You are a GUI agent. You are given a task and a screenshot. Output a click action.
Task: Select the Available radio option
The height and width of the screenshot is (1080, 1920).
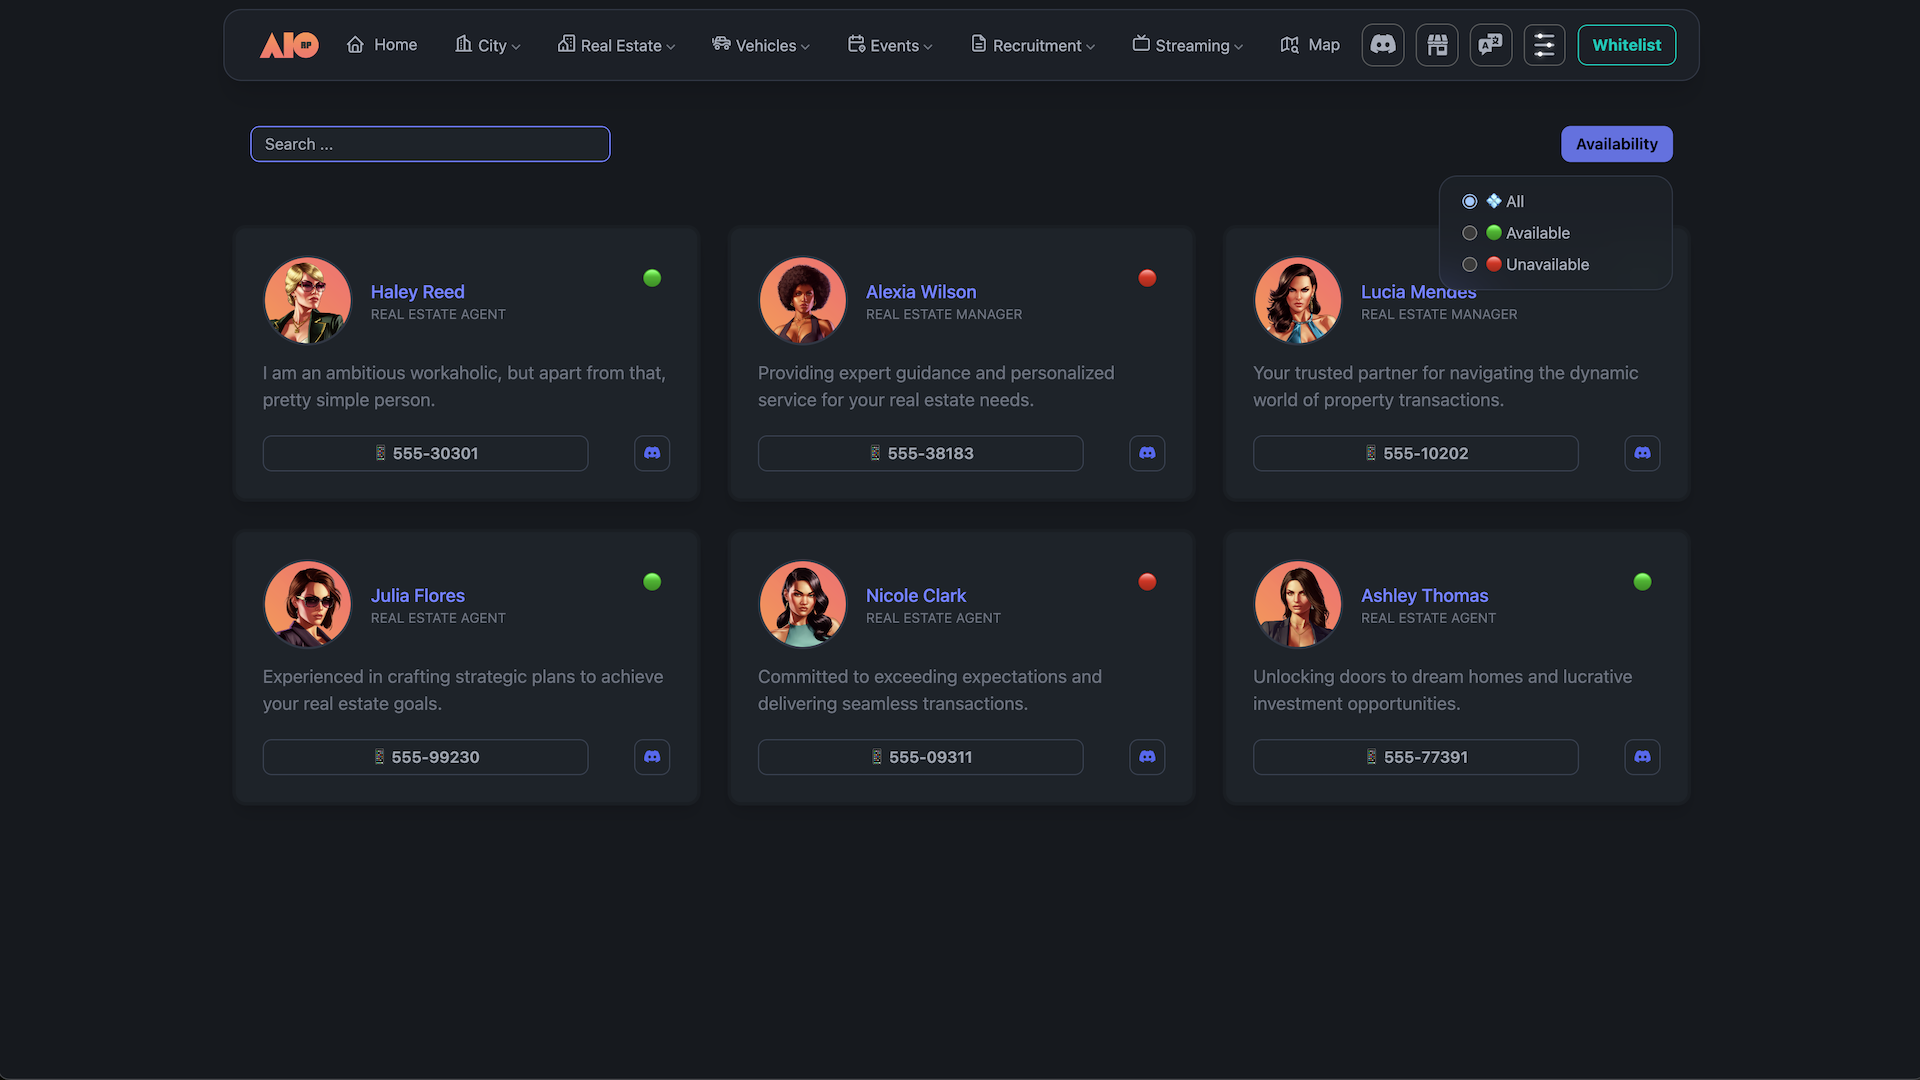(1470, 233)
